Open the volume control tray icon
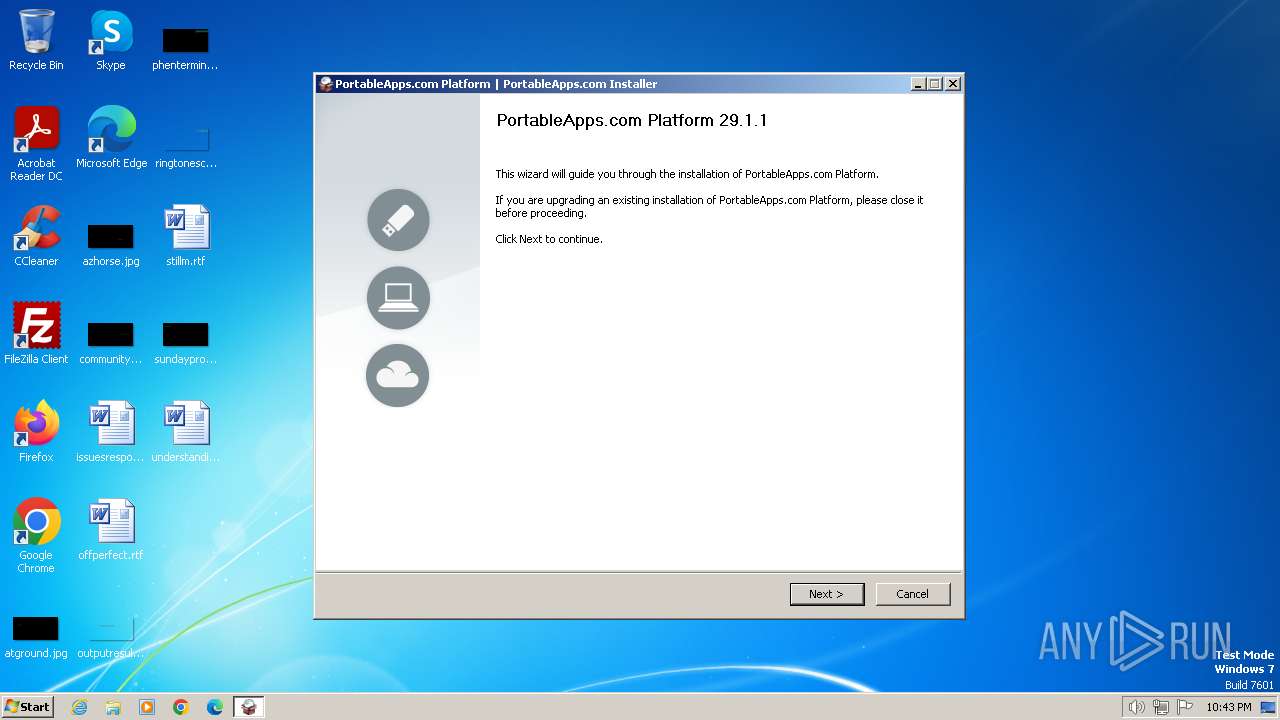This screenshot has width=1280, height=720. 1136,707
